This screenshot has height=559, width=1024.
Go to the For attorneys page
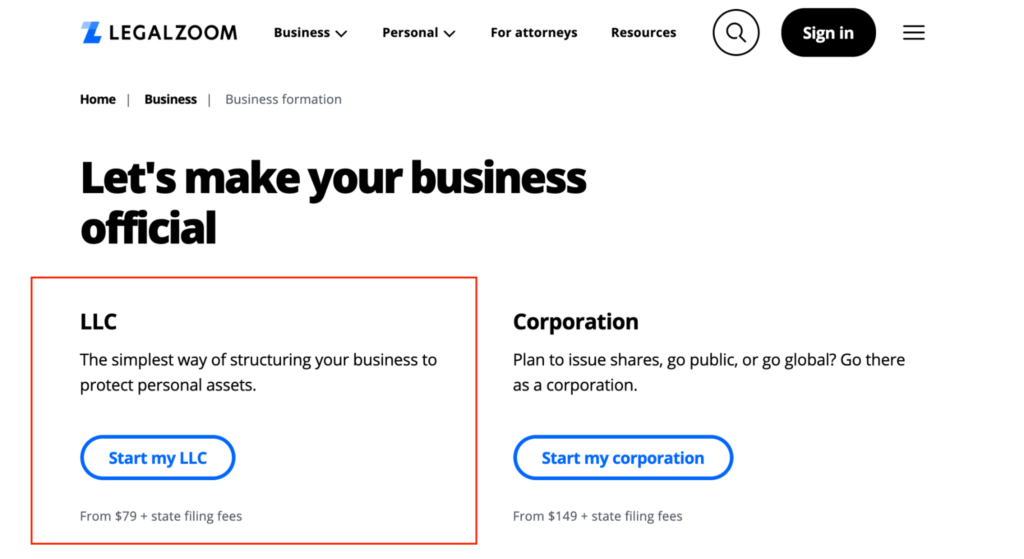[534, 33]
